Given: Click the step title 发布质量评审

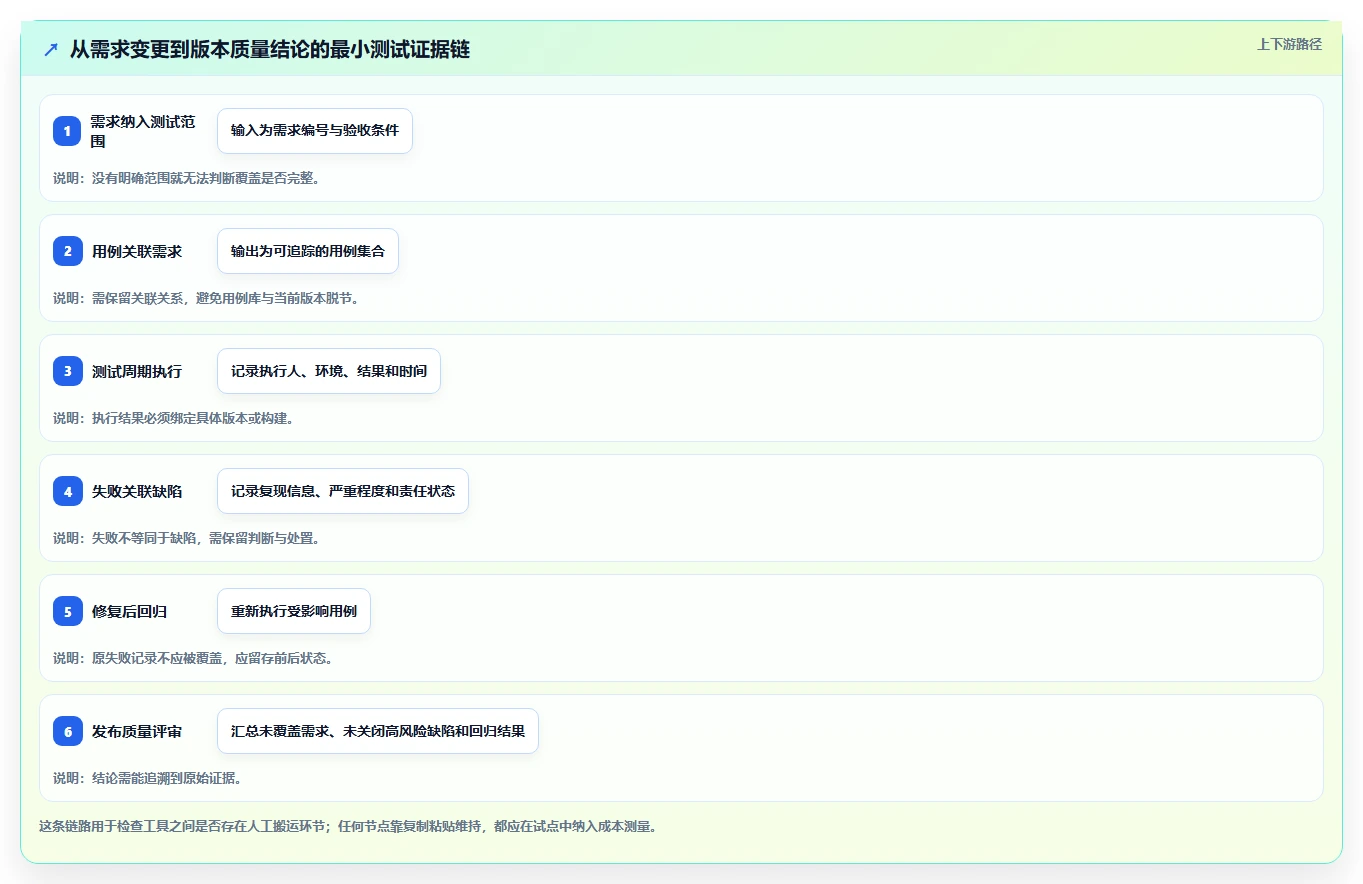Looking at the screenshot, I should pos(137,732).
